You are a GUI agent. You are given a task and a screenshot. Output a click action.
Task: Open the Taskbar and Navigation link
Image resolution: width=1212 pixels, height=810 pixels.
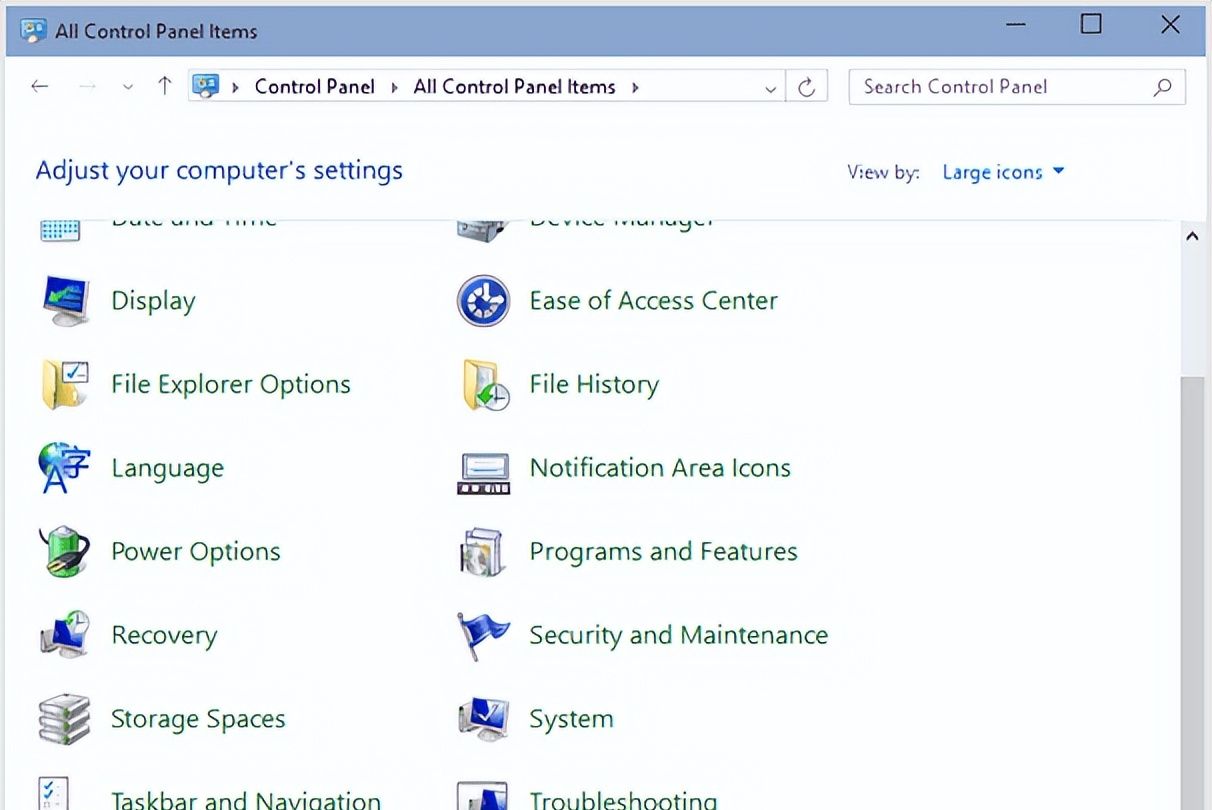[x=246, y=800]
